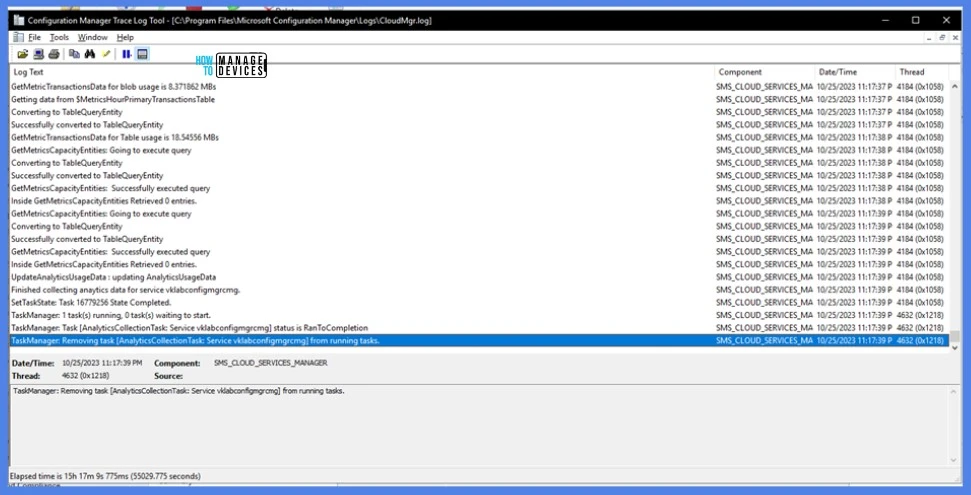Click the details pane scroll down arrow
Image resolution: width=971 pixels, height=495 pixels.
point(954,460)
